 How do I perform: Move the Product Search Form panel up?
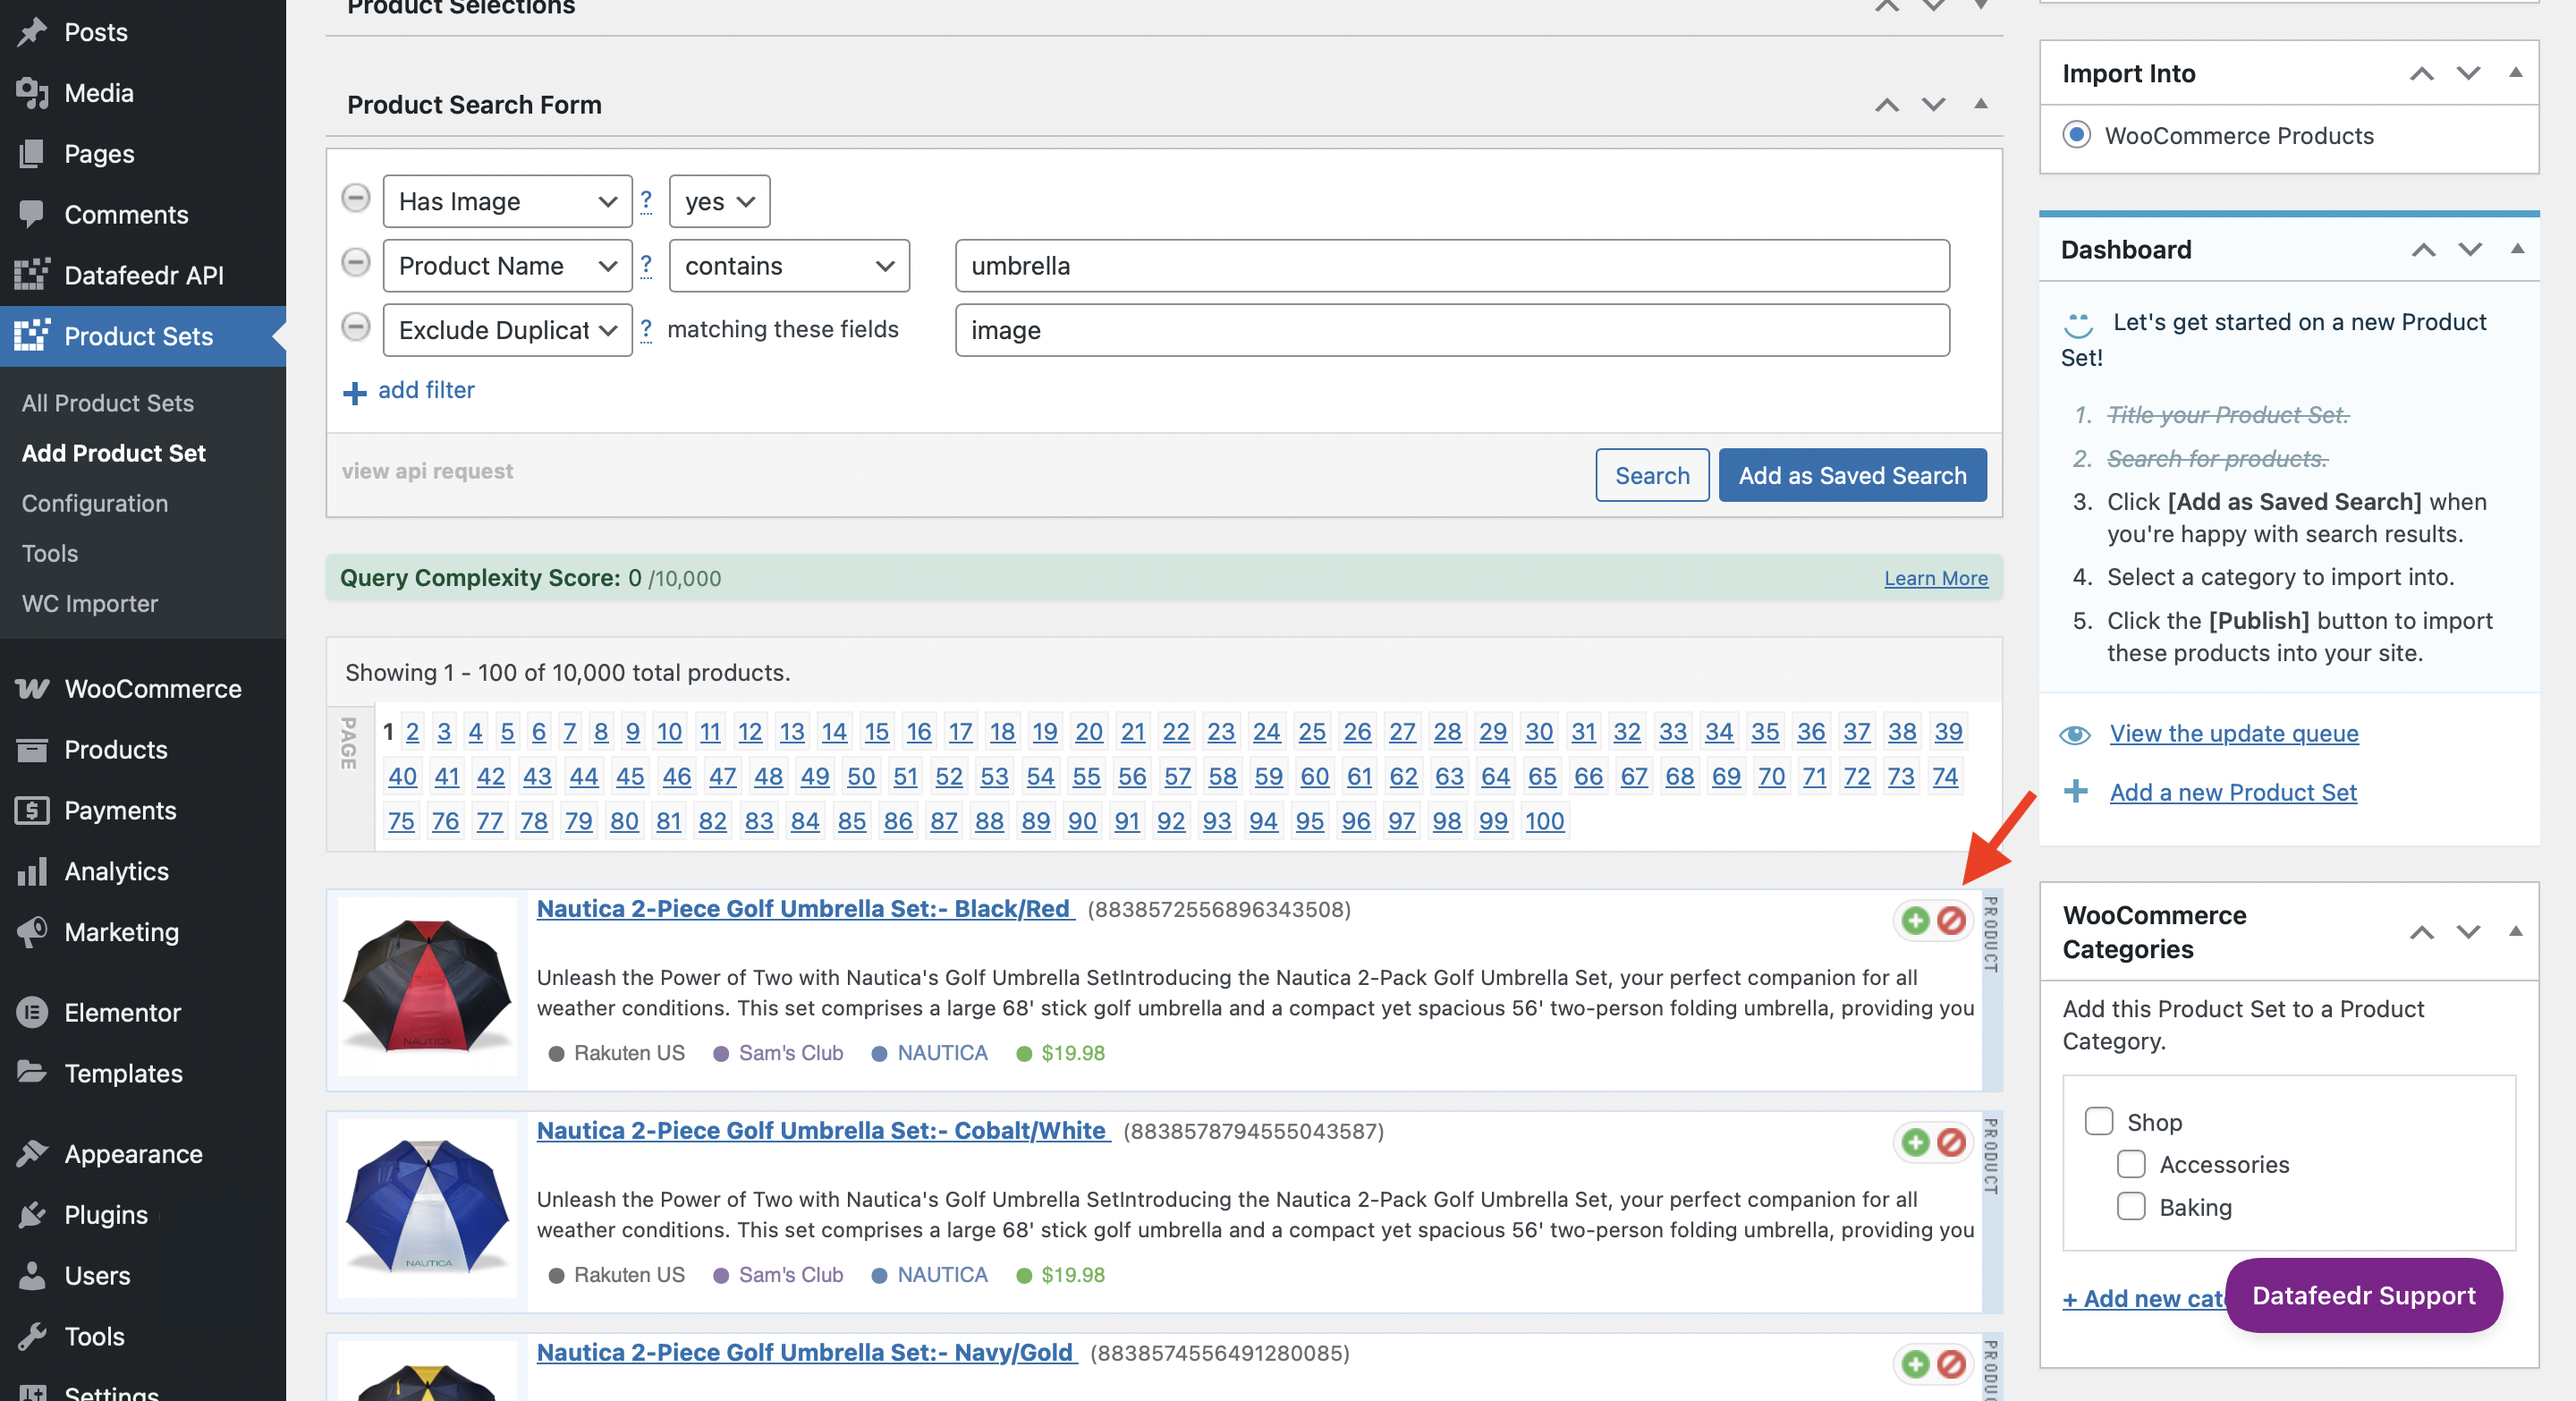[1887, 105]
